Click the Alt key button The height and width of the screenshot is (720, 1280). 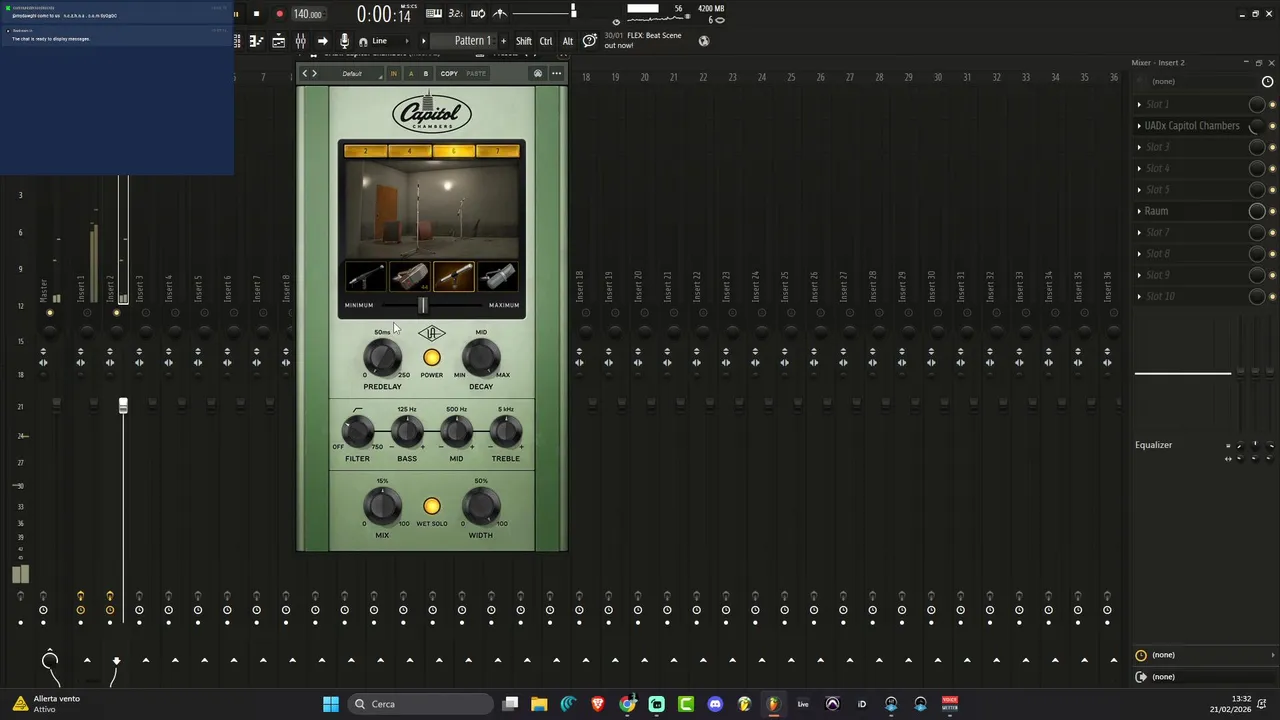(567, 41)
